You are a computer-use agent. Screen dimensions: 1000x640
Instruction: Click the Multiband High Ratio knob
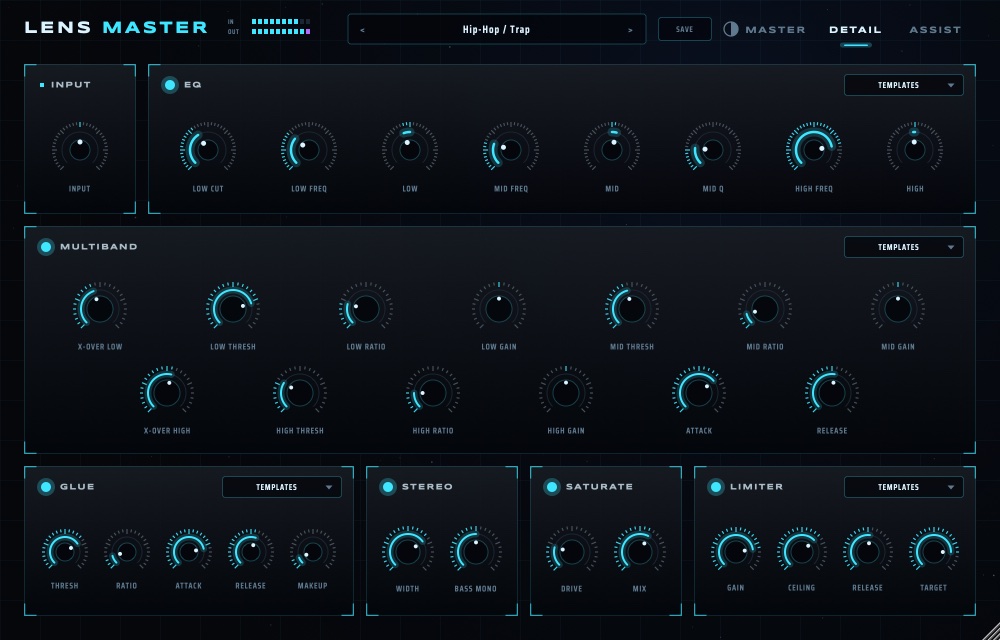[432, 393]
